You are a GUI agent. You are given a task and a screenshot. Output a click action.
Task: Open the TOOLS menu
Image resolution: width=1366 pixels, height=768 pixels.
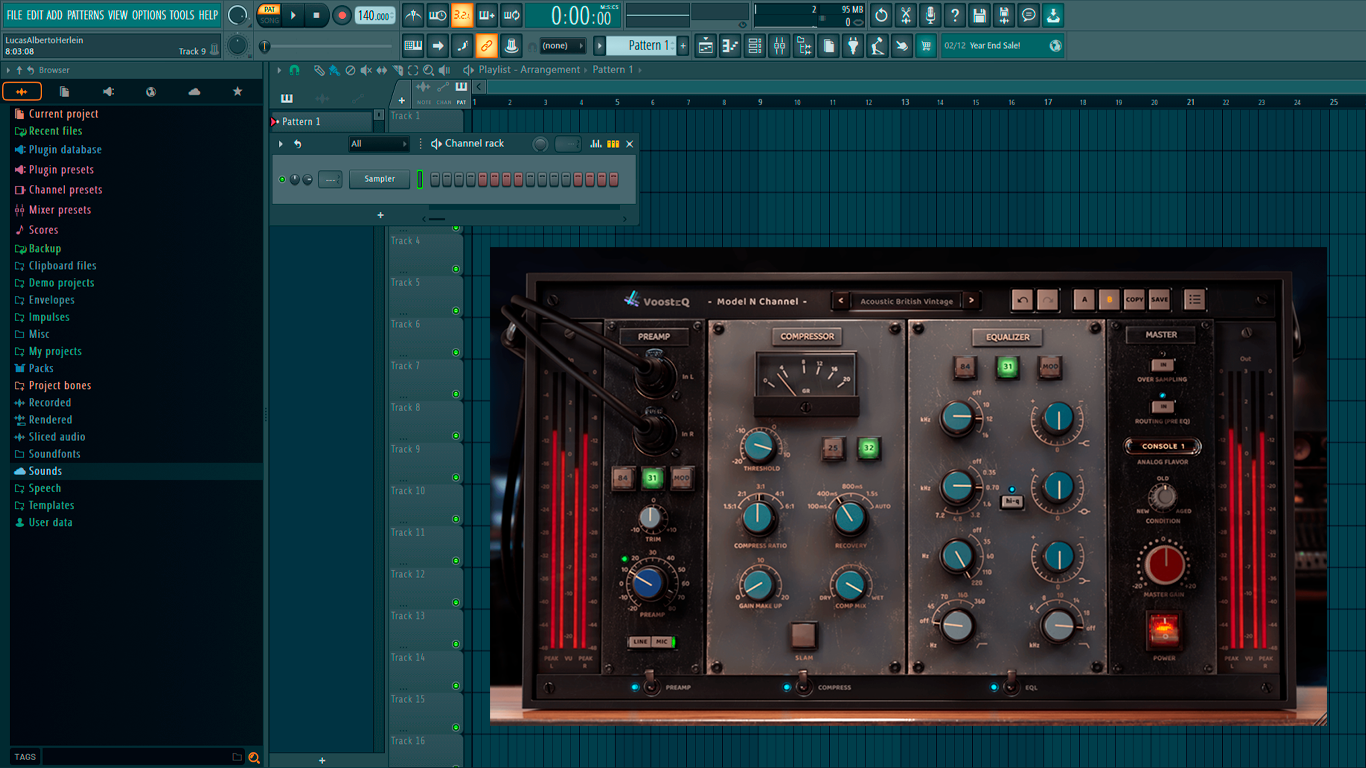[182, 15]
